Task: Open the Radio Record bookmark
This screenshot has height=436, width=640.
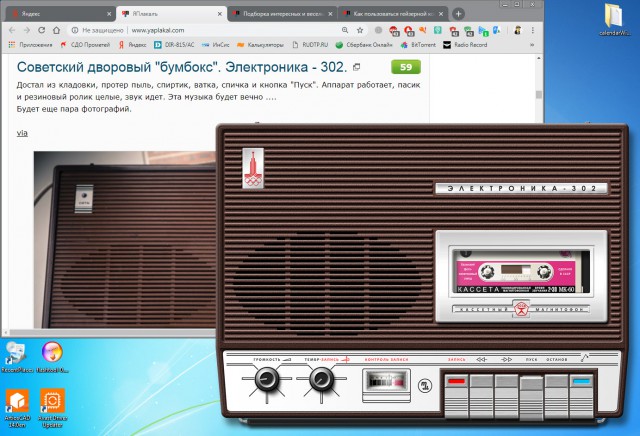Action: pyautogui.click(x=465, y=45)
